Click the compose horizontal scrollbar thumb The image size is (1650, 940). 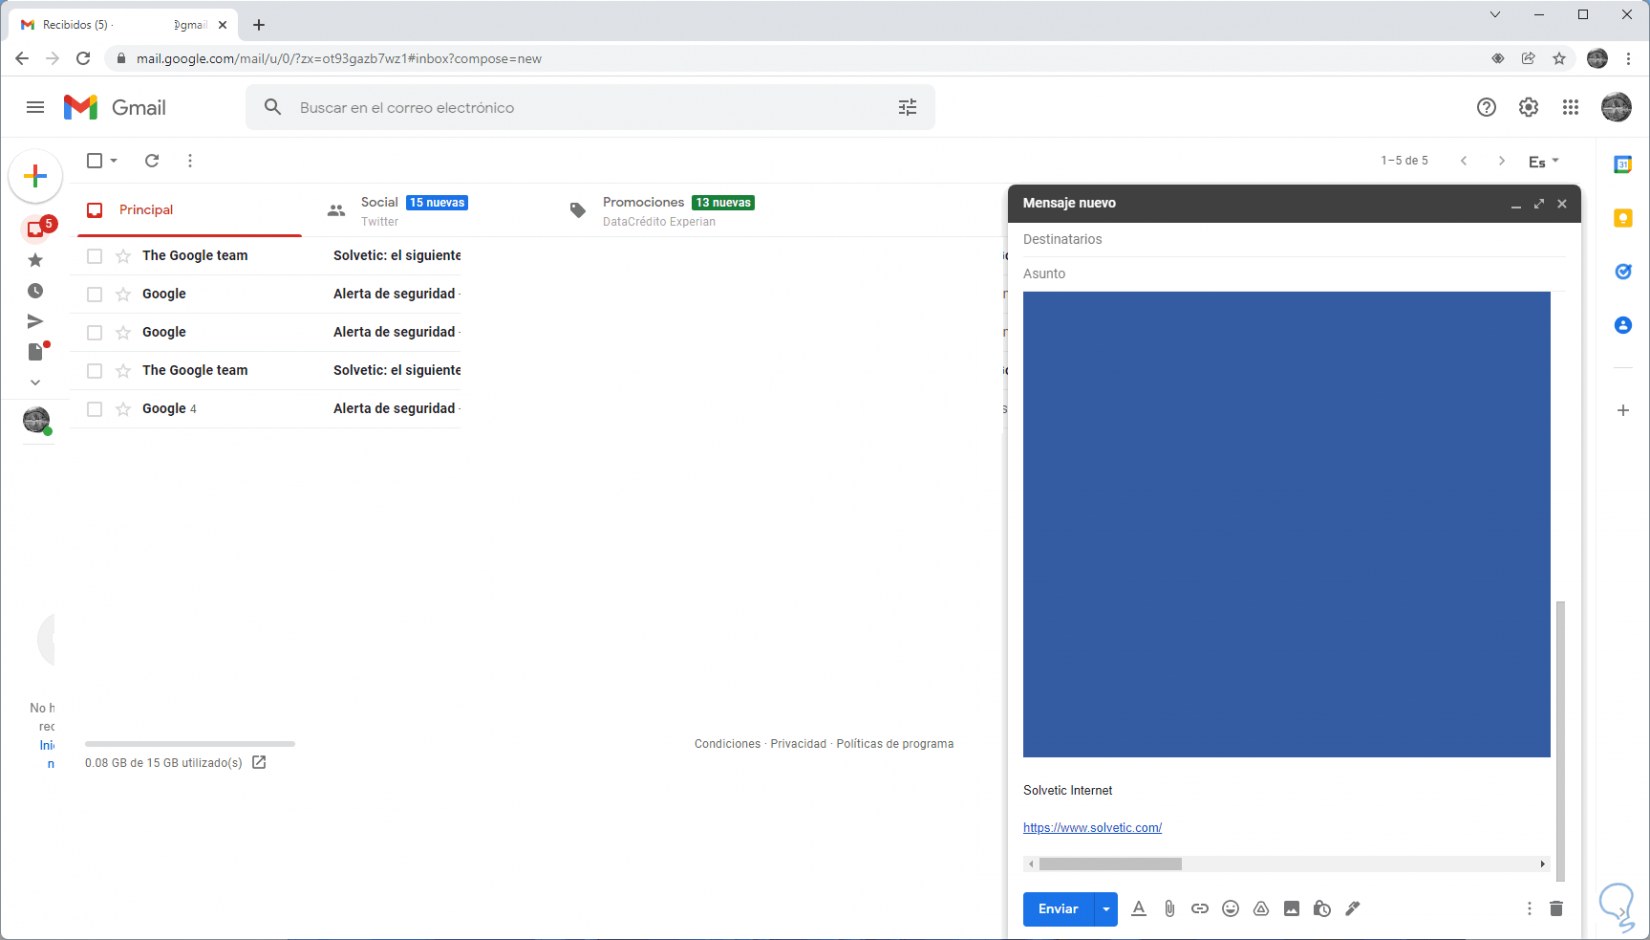1110,864
